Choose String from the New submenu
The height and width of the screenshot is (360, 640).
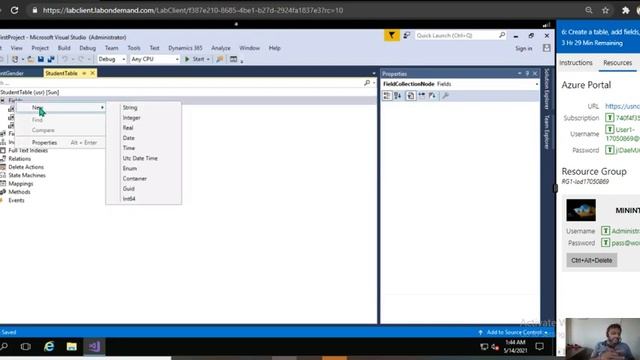[x=130, y=107]
